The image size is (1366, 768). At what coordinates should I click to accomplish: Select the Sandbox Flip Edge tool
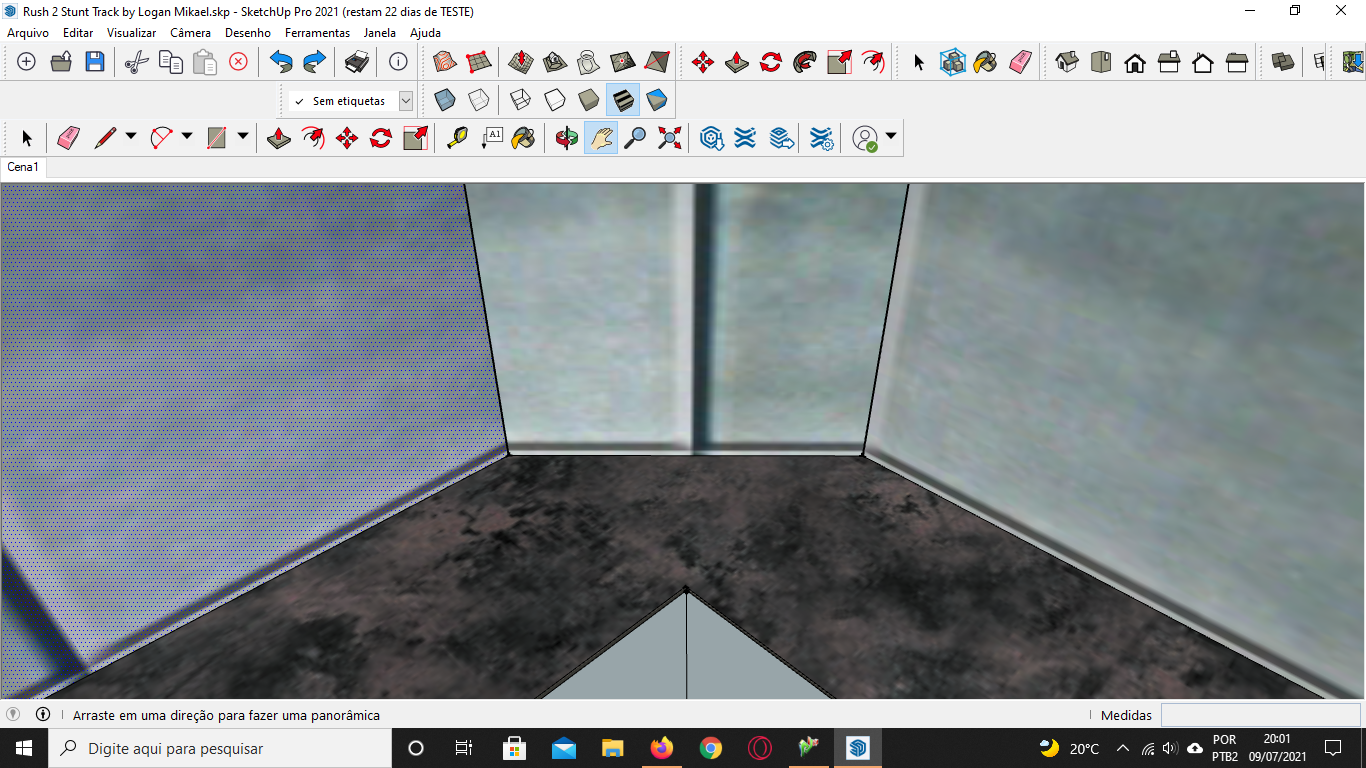click(657, 62)
